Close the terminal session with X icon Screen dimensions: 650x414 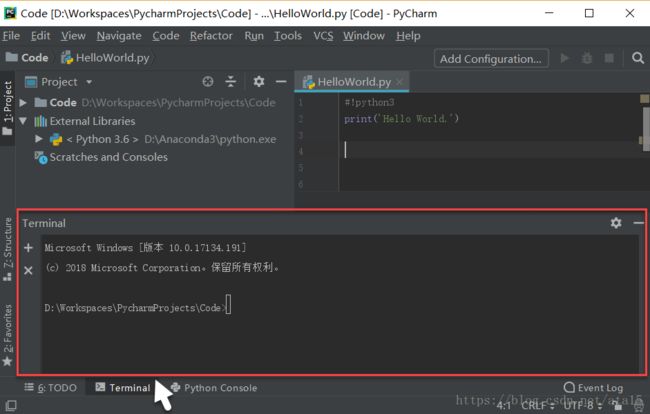[28, 271]
